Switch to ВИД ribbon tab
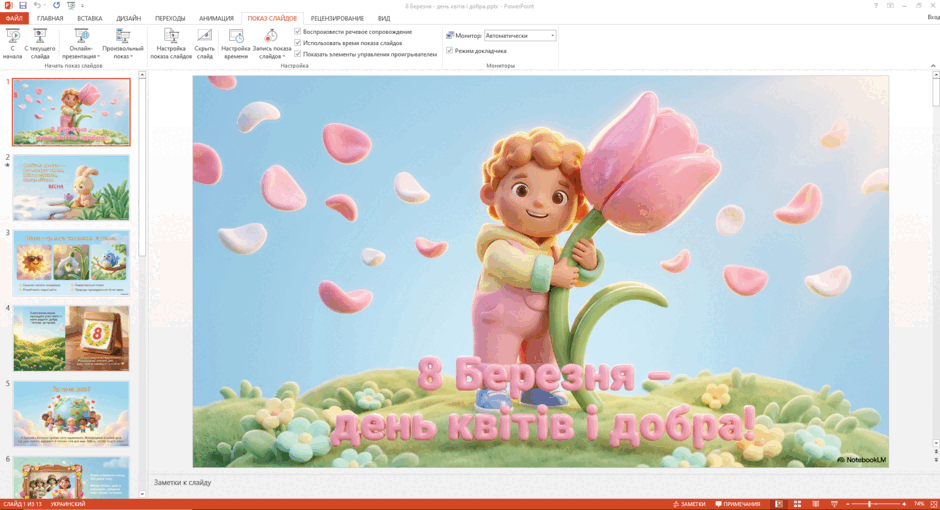Viewport: 940px width, 510px height. [x=384, y=19]
